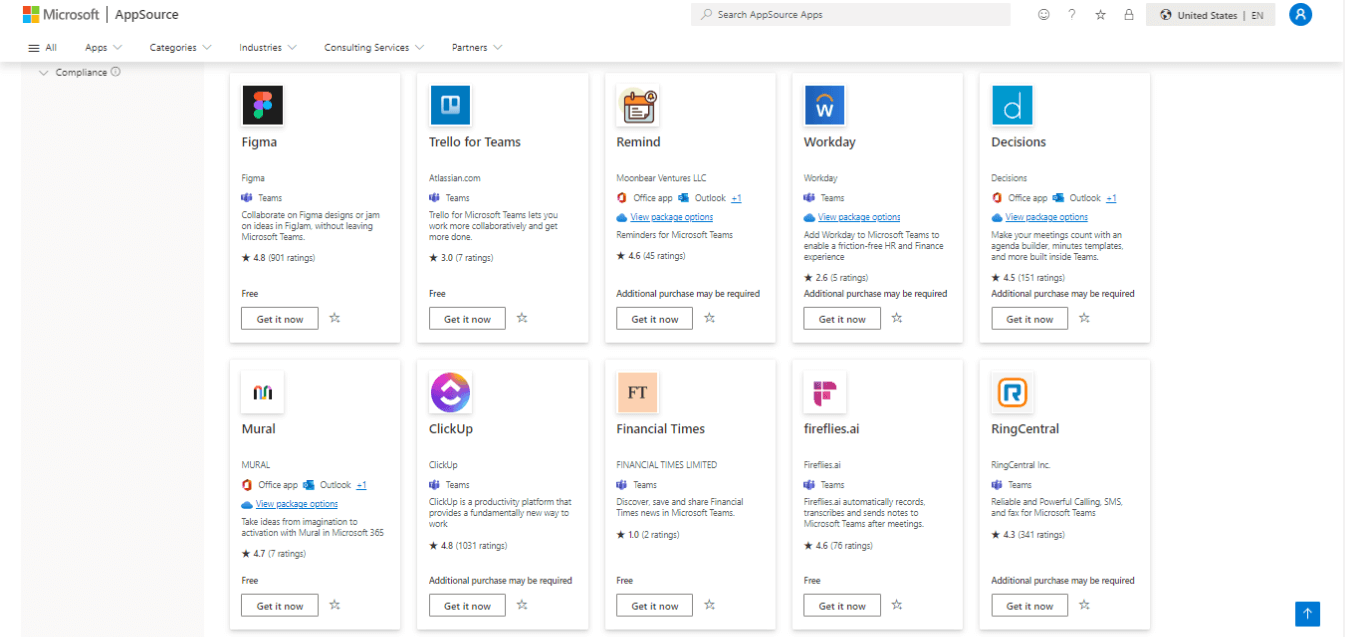Screen dimensions: 1345x637
Task: Save Figma to favorites with star
Action: click(335, 318)
